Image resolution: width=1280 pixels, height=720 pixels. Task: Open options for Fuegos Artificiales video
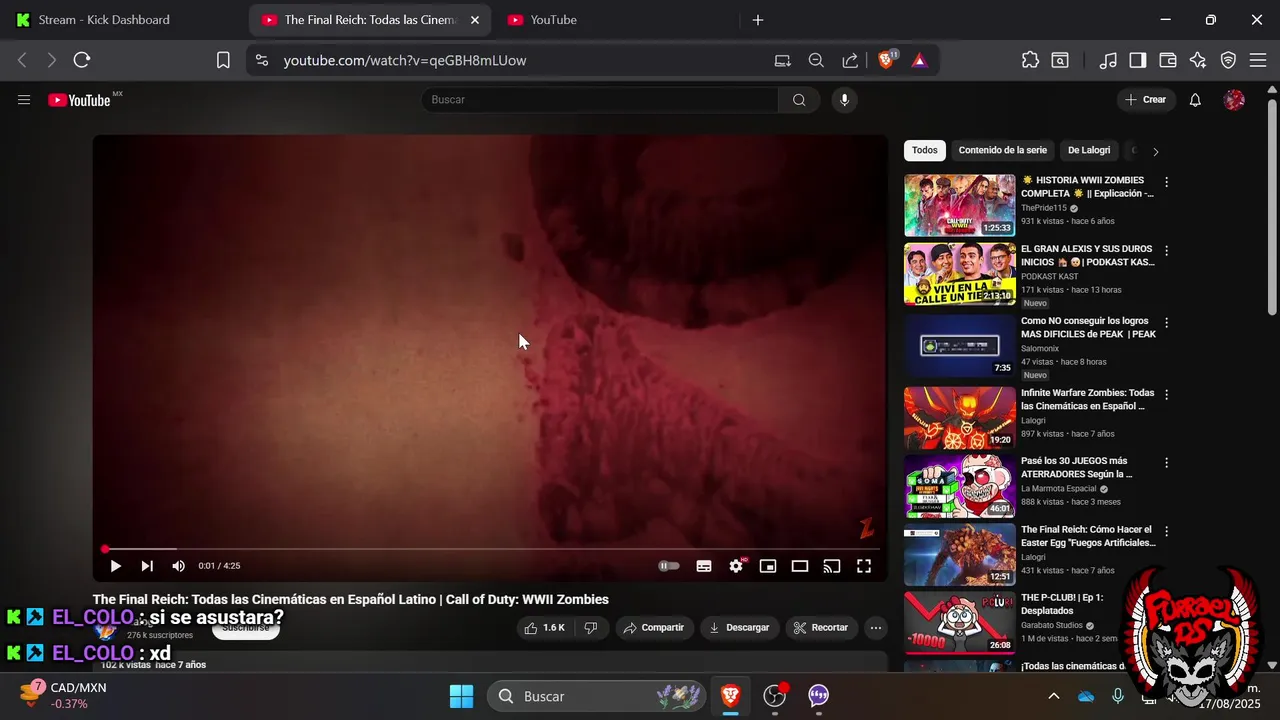click(x=1166, y=531)
